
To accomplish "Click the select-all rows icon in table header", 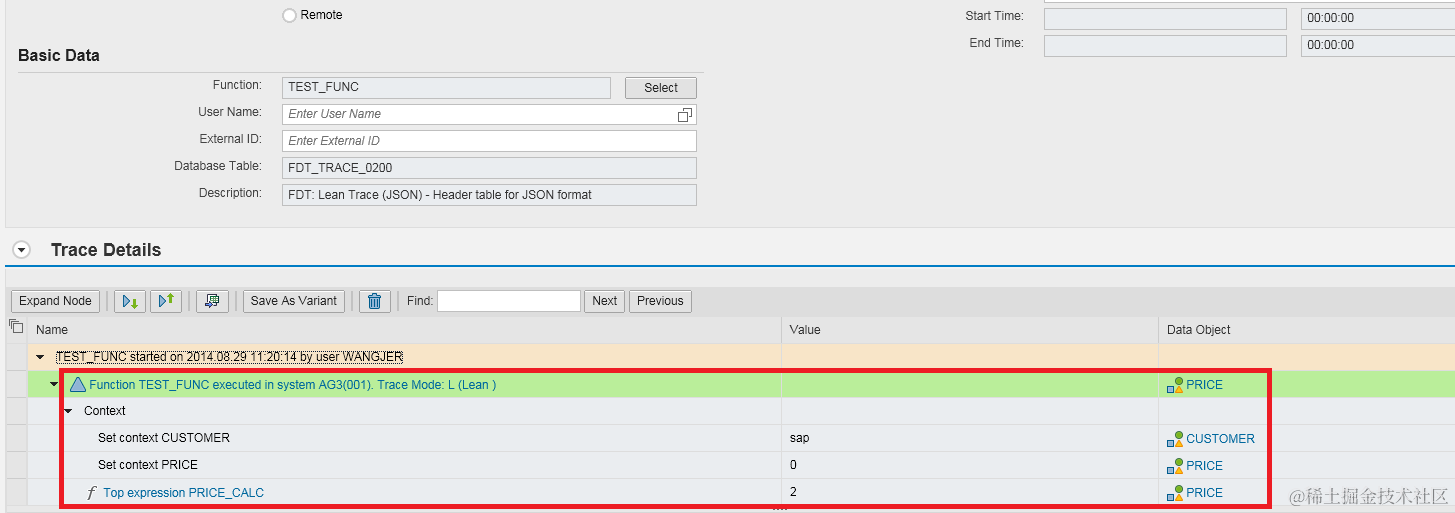I will 16,327.
